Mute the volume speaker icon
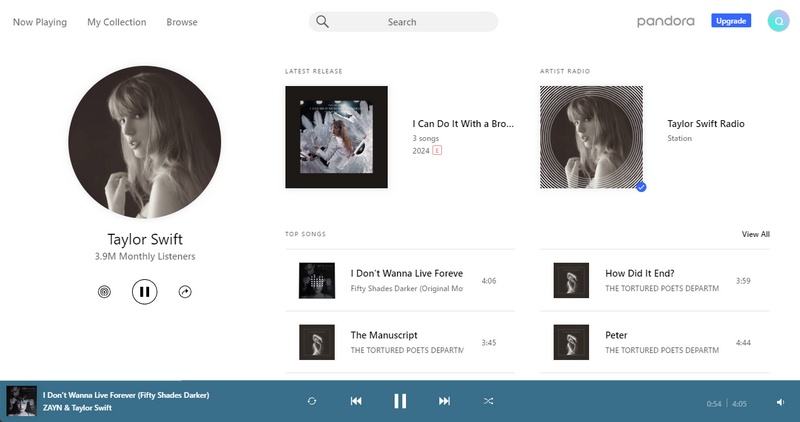 point(780,402)
